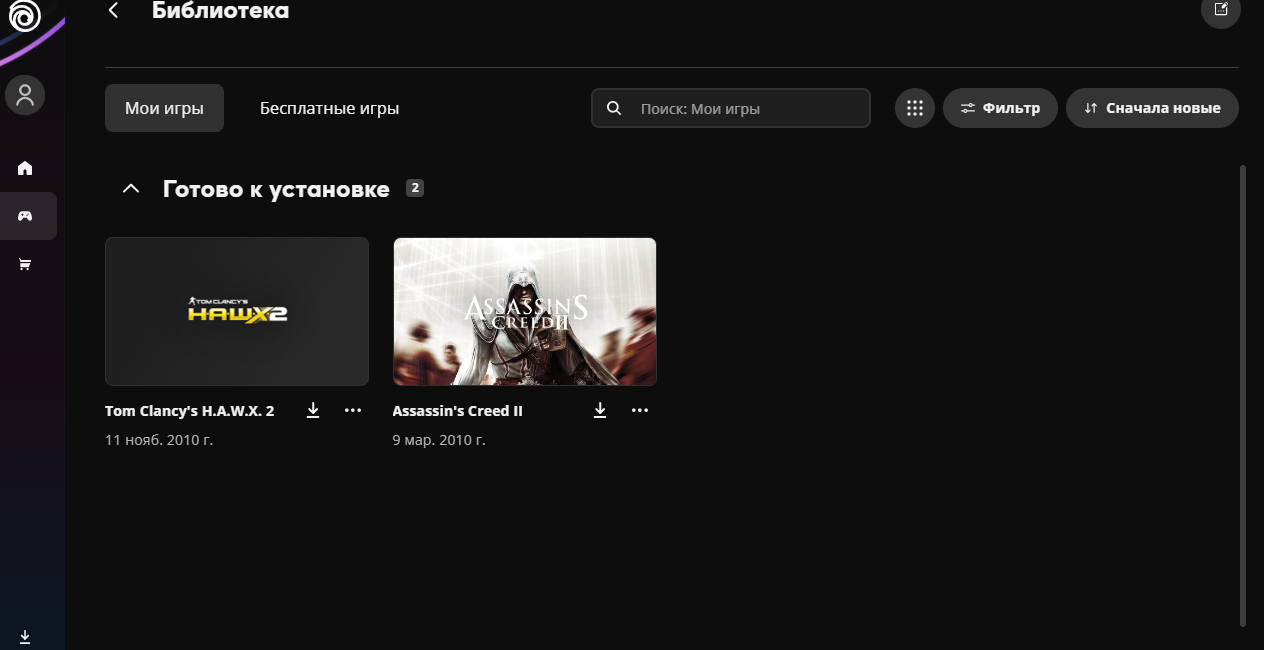Screen dimensions: 1264x650
Task: Go to Home in sidebar
Action: [x=25, y=168]
